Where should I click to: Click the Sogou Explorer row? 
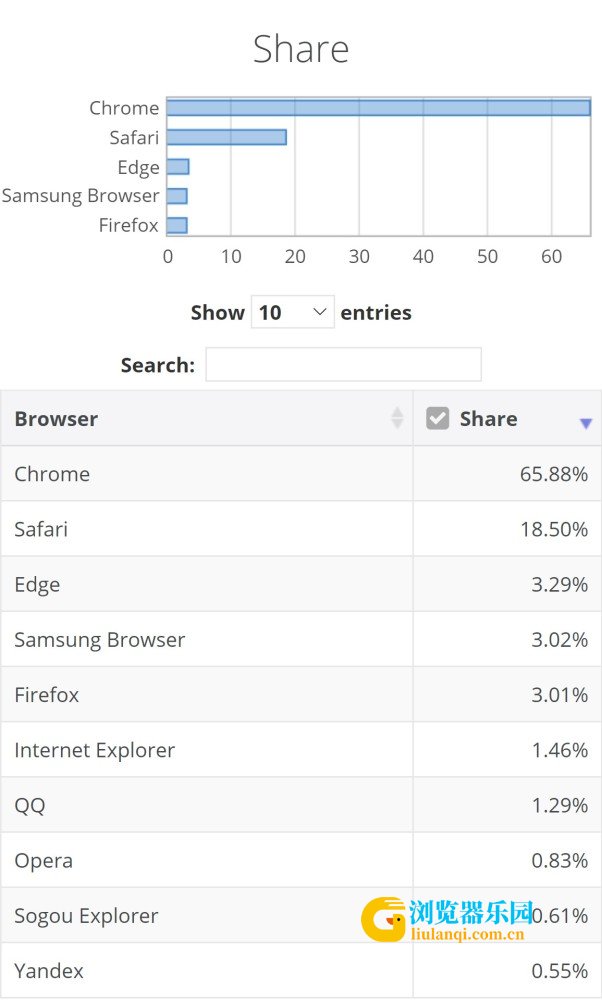click(301, 915)
